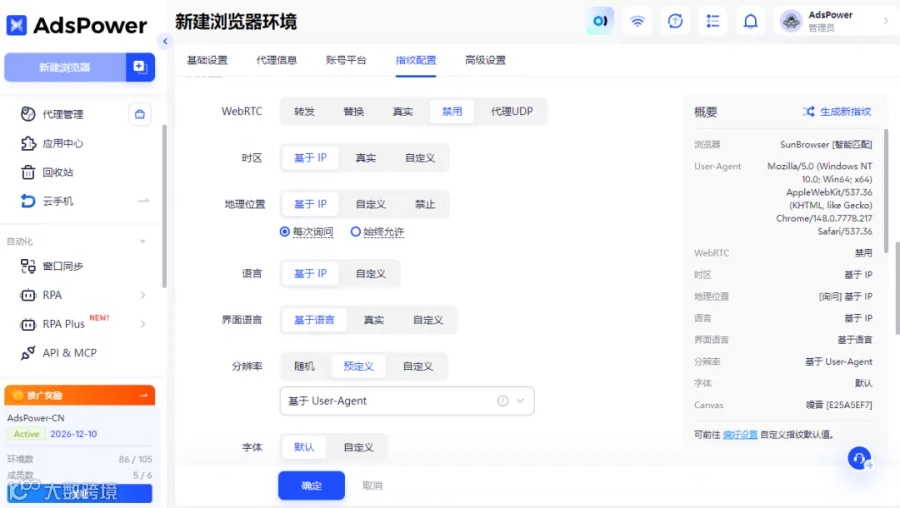Image resolution: width=900 pixels, height=508 pixels.
Task: Click the left sidebar scrollbar
Action: 165,205
